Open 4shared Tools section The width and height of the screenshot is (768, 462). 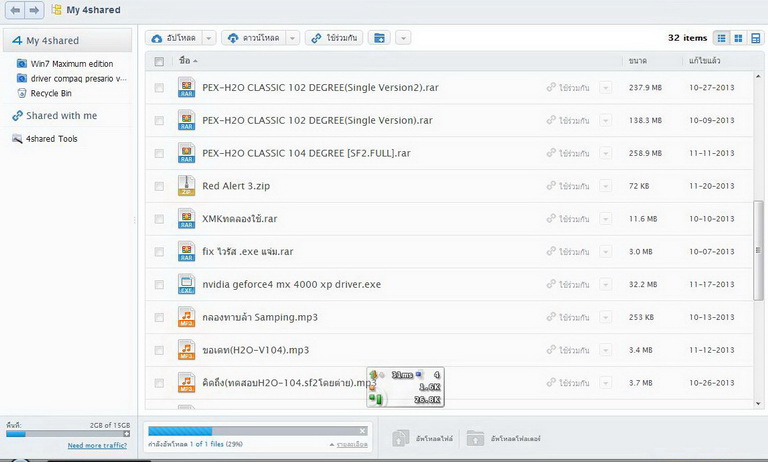click(x=51, y=139)
